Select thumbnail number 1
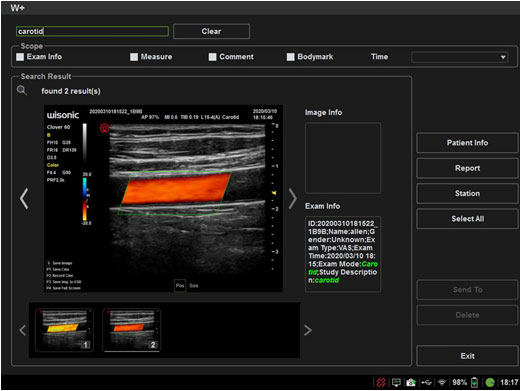This screenshot has height=391, width=521. 64,330
